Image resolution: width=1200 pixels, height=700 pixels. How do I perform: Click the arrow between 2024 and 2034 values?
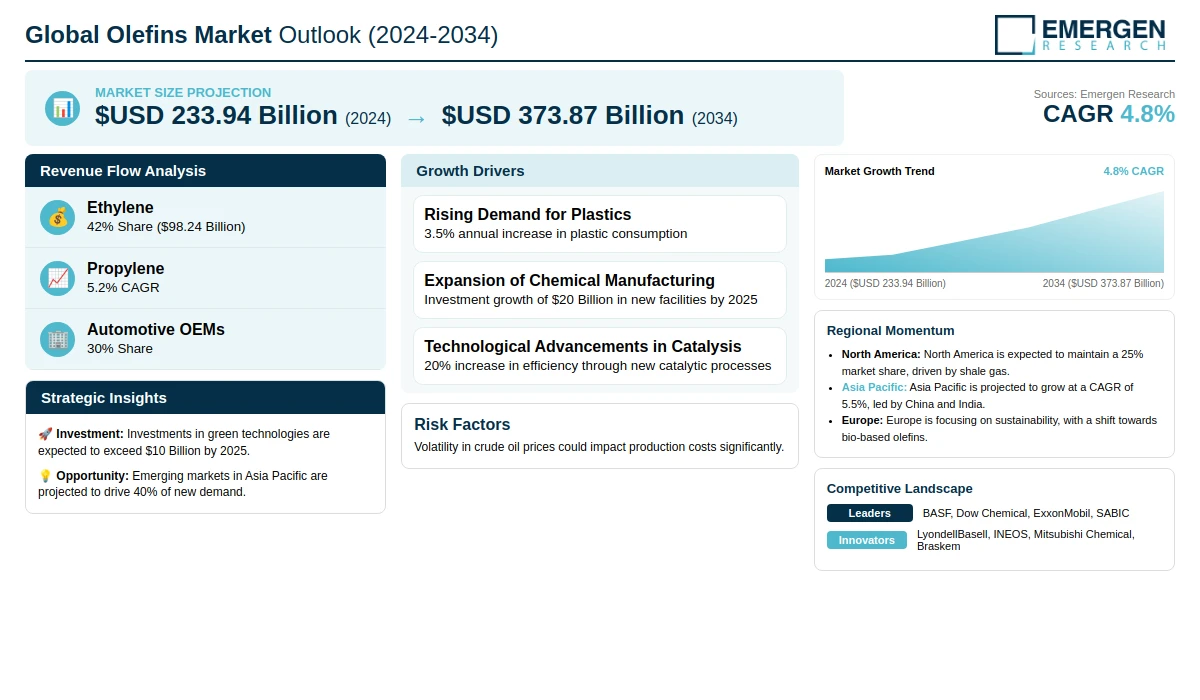tap(416, 118)
